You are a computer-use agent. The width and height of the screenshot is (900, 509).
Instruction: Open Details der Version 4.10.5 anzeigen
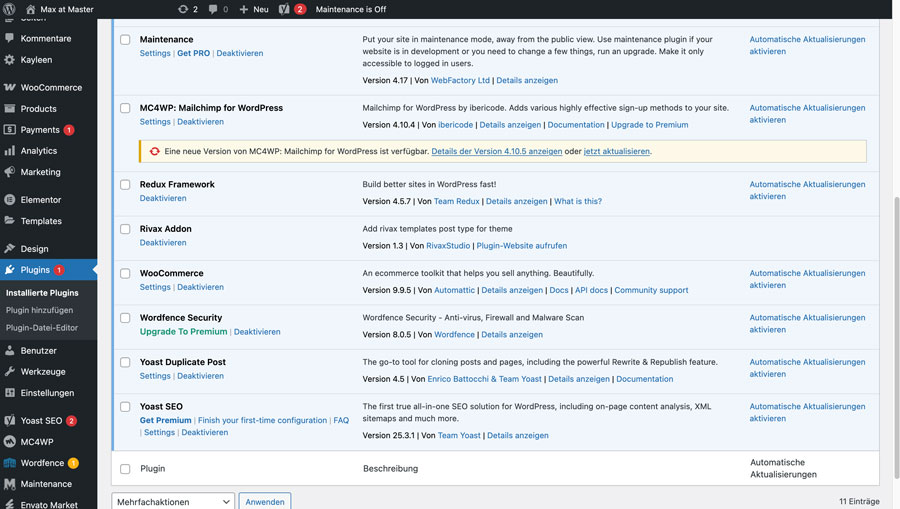[496, 151]
